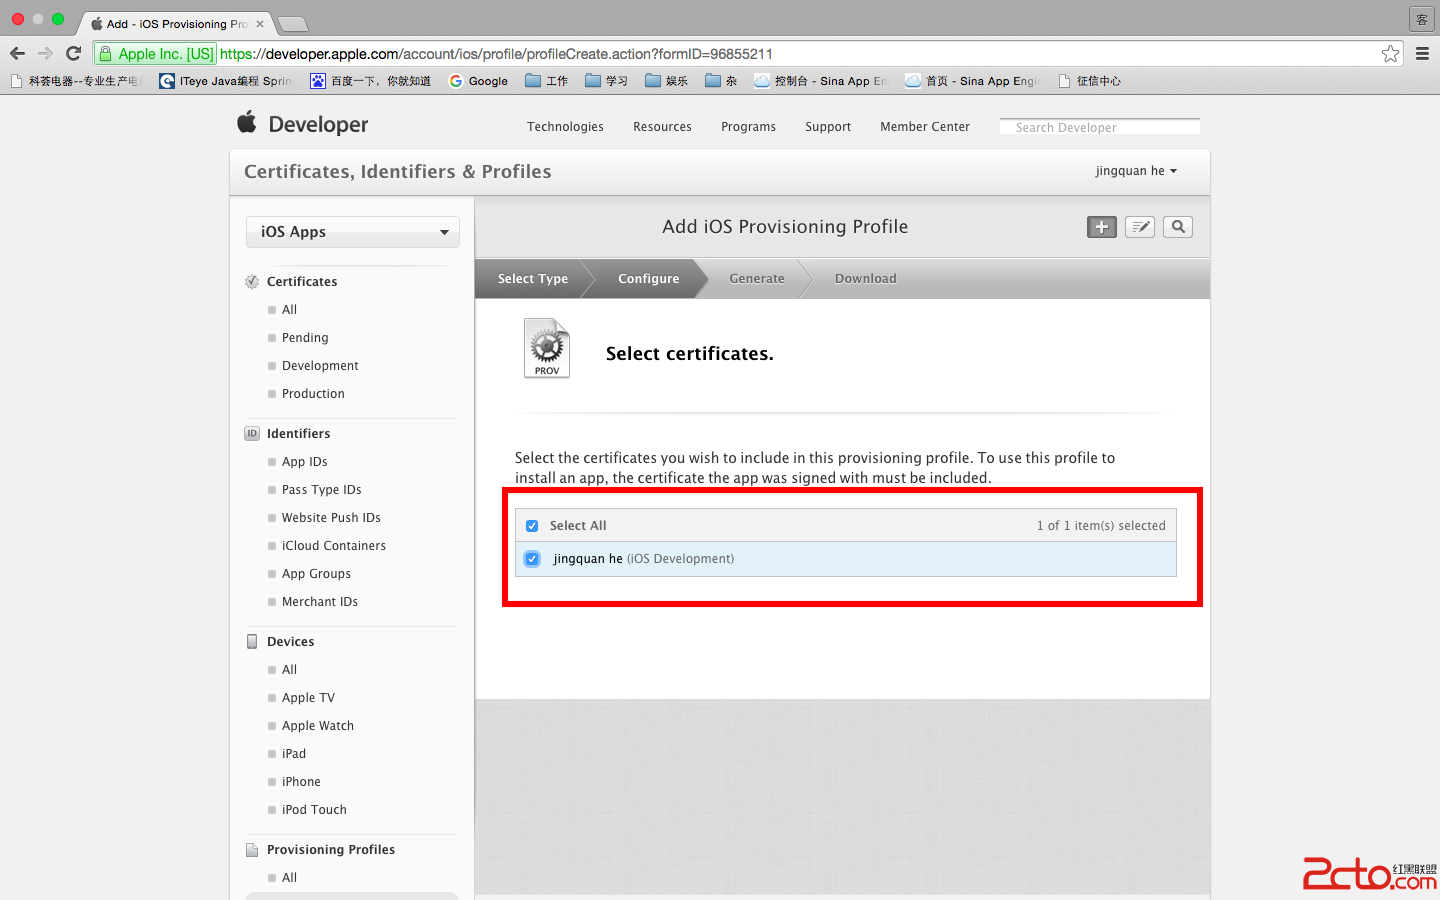1440x900 pixels.
Task: Open iPhone devices list in sidebar
Action: [x=301, y=782]
